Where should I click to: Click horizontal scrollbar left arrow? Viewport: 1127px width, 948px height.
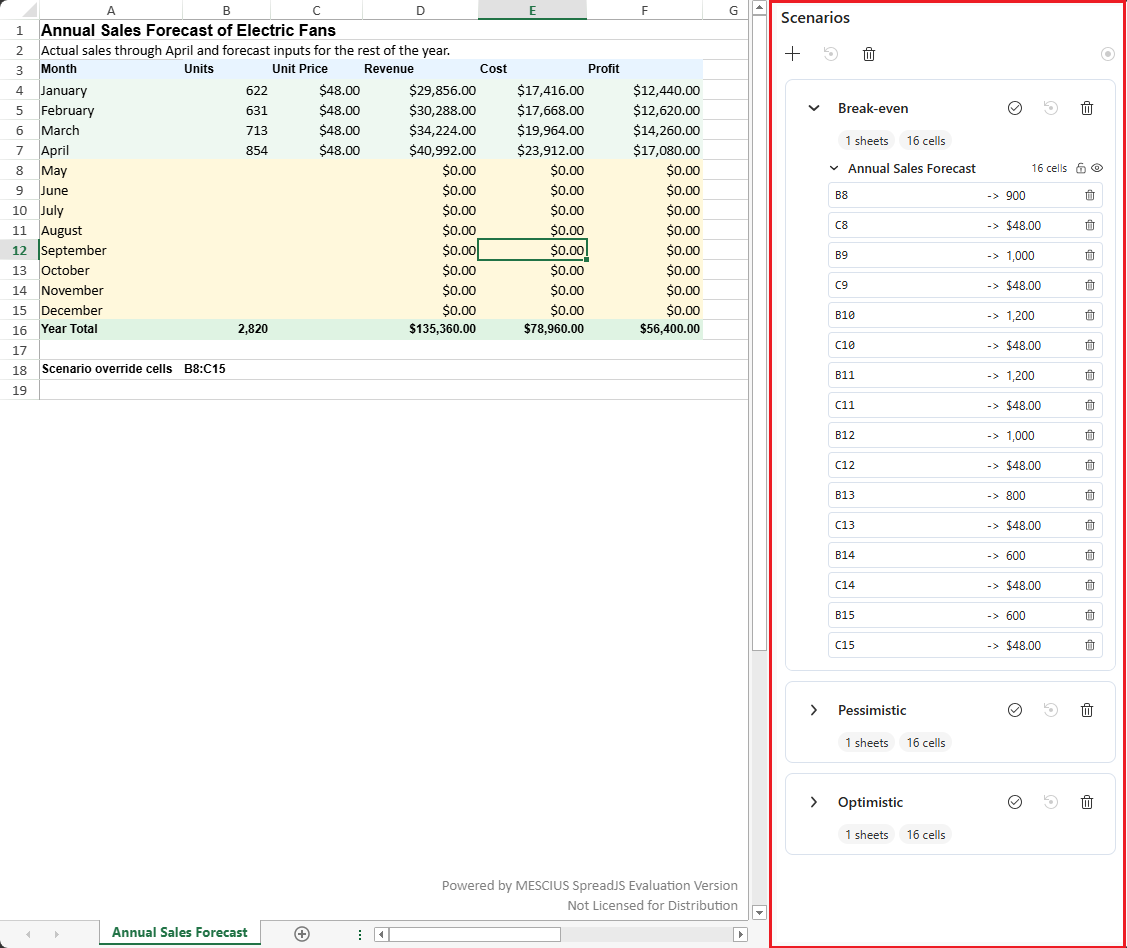tap(382, 934)
